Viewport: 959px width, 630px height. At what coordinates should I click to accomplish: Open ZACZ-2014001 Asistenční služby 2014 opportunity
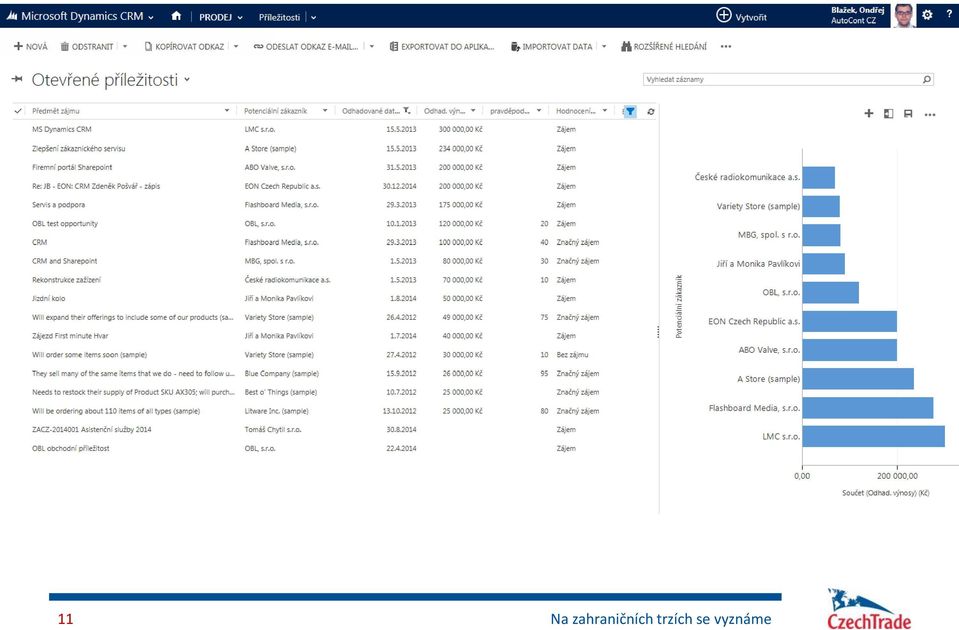point(92,429)
